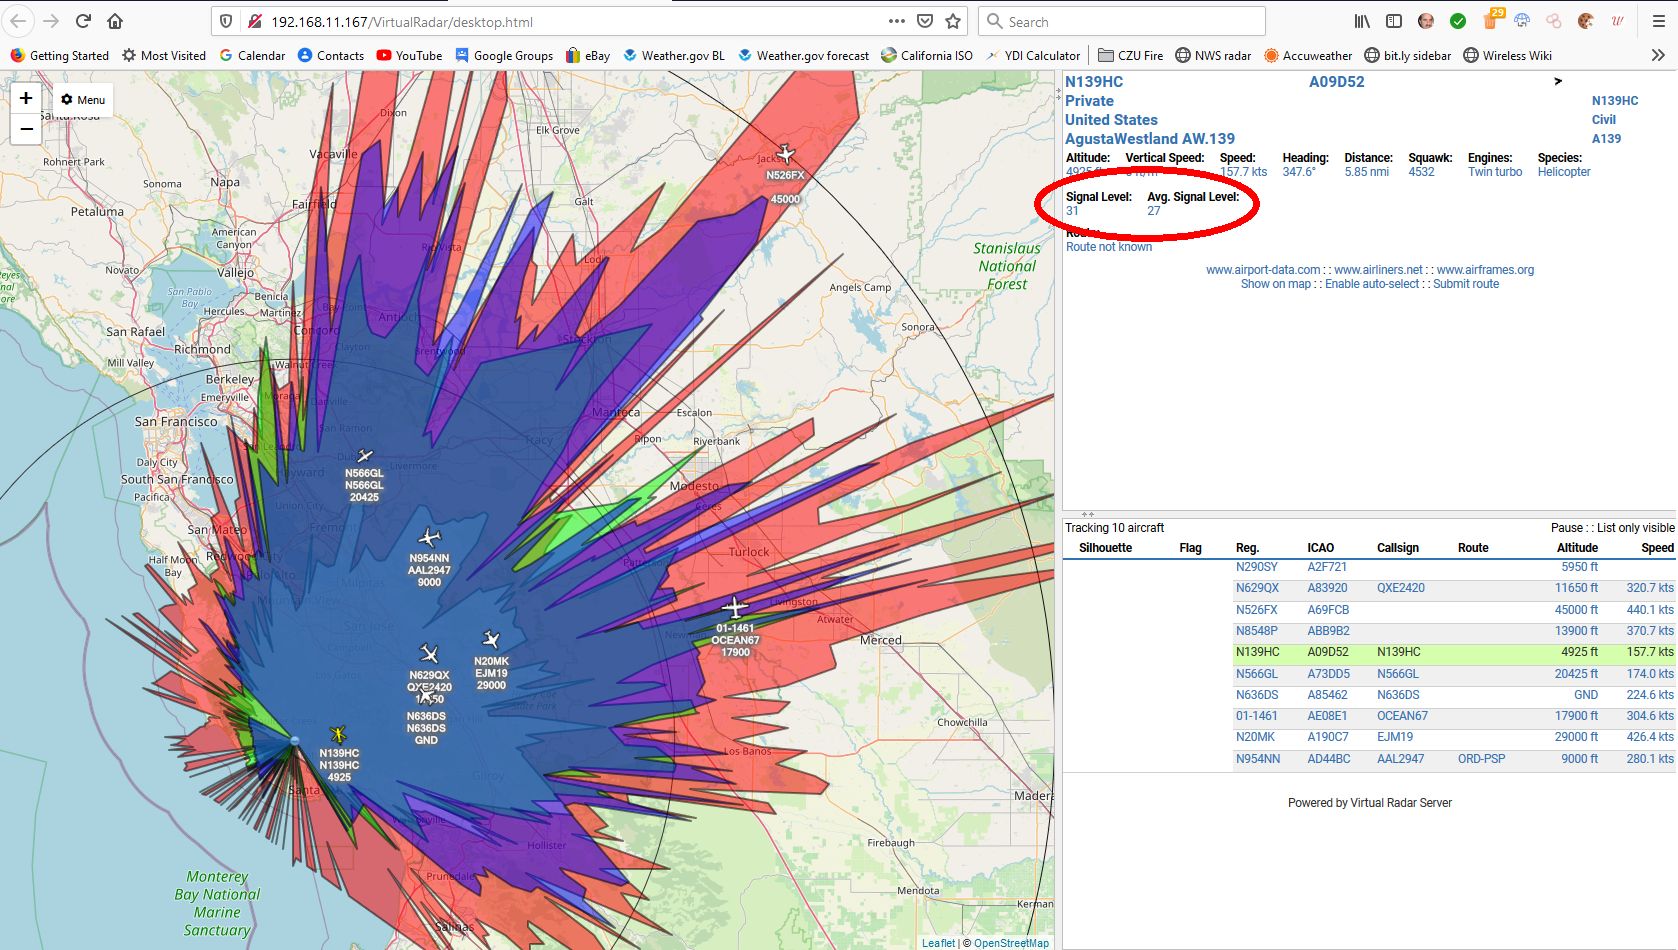The height and width of the screenshot is (950, 1678).
Task: Click the EJM19 aircraft marker on map
Action: point(491,639)
